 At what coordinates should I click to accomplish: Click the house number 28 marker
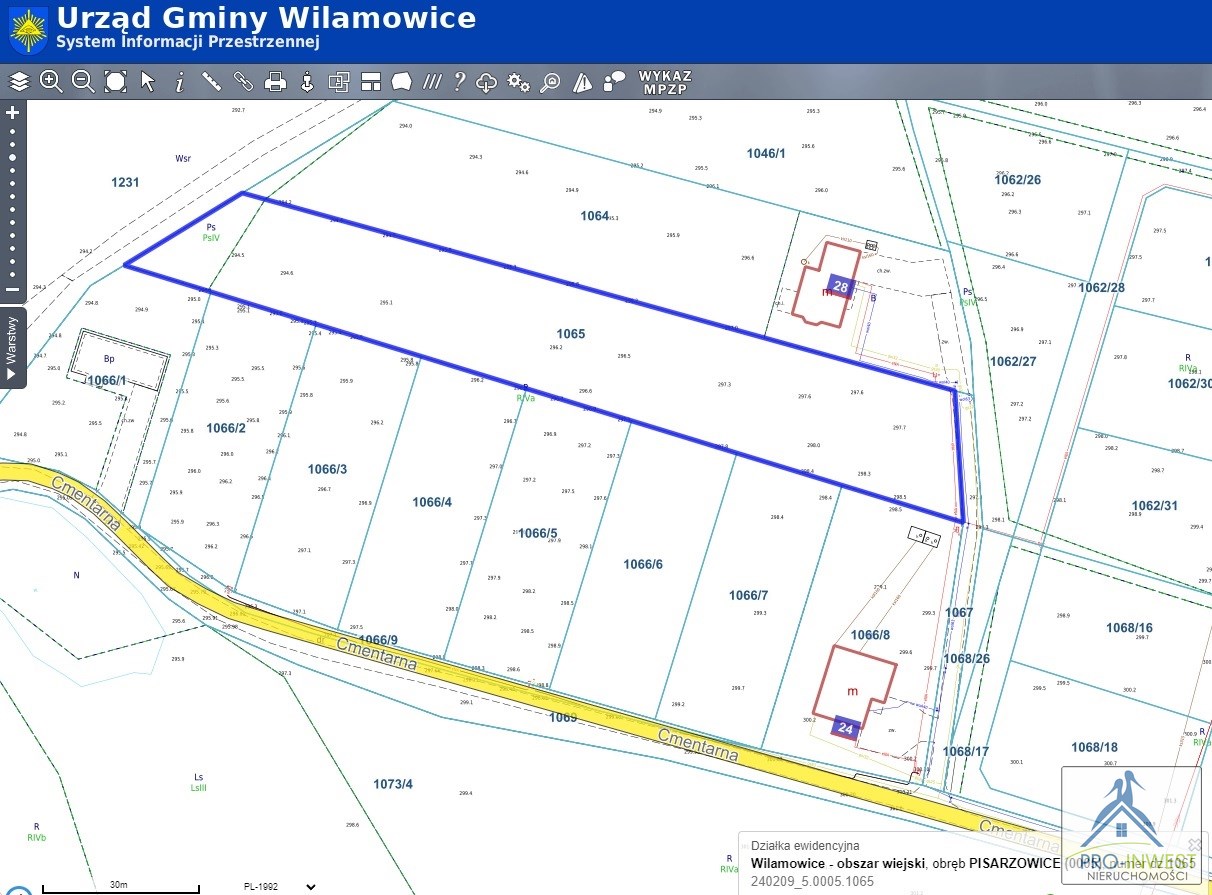842,286
